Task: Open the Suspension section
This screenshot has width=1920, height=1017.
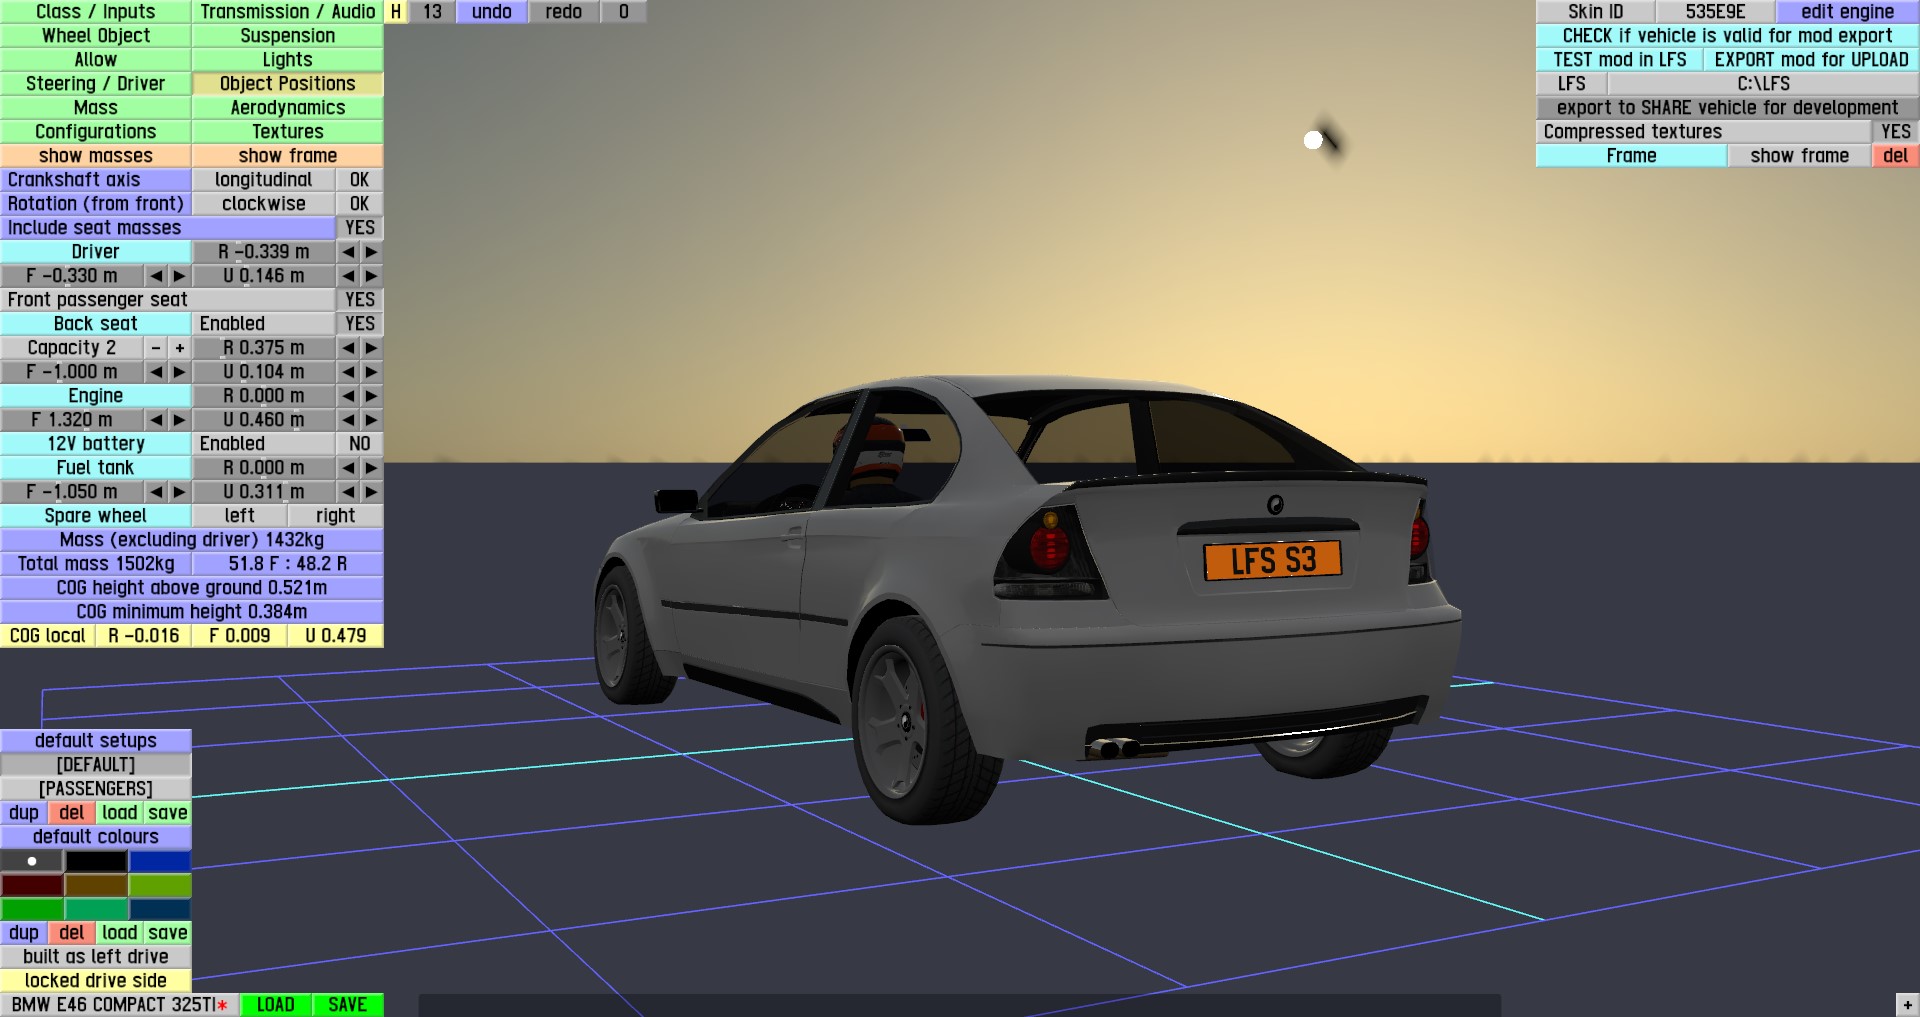Action: tap(288, 36)
